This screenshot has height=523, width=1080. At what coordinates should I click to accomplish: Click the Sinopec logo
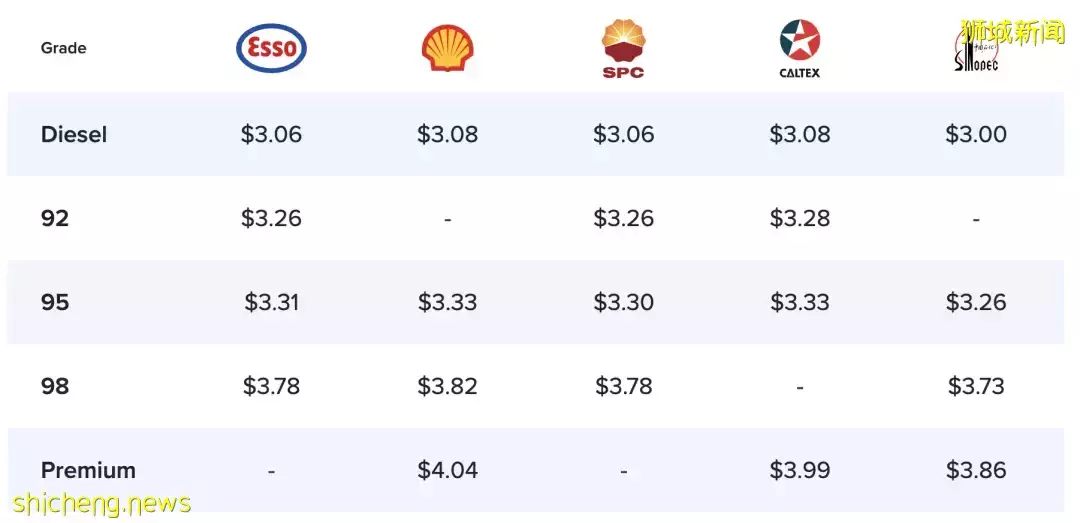(x=976, y=52)
